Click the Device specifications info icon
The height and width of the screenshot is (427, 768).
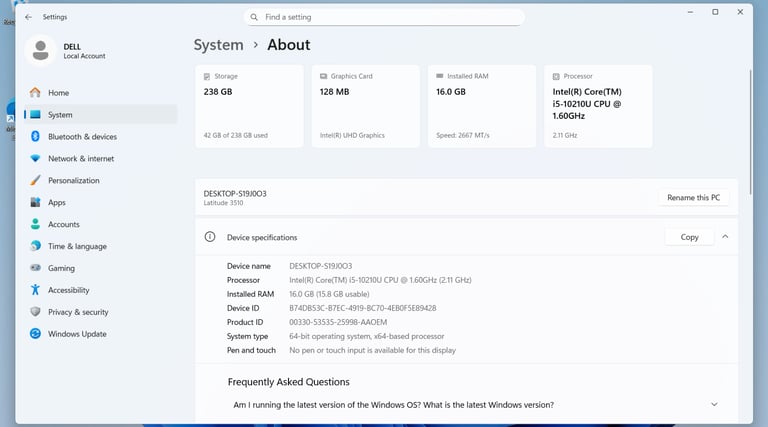(x=210, y=237)
